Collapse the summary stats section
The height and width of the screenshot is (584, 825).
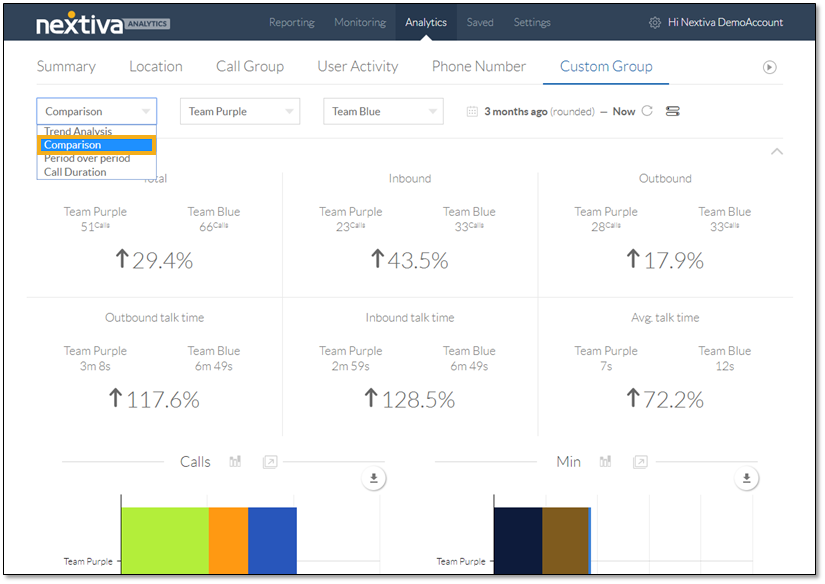[777, 152]
